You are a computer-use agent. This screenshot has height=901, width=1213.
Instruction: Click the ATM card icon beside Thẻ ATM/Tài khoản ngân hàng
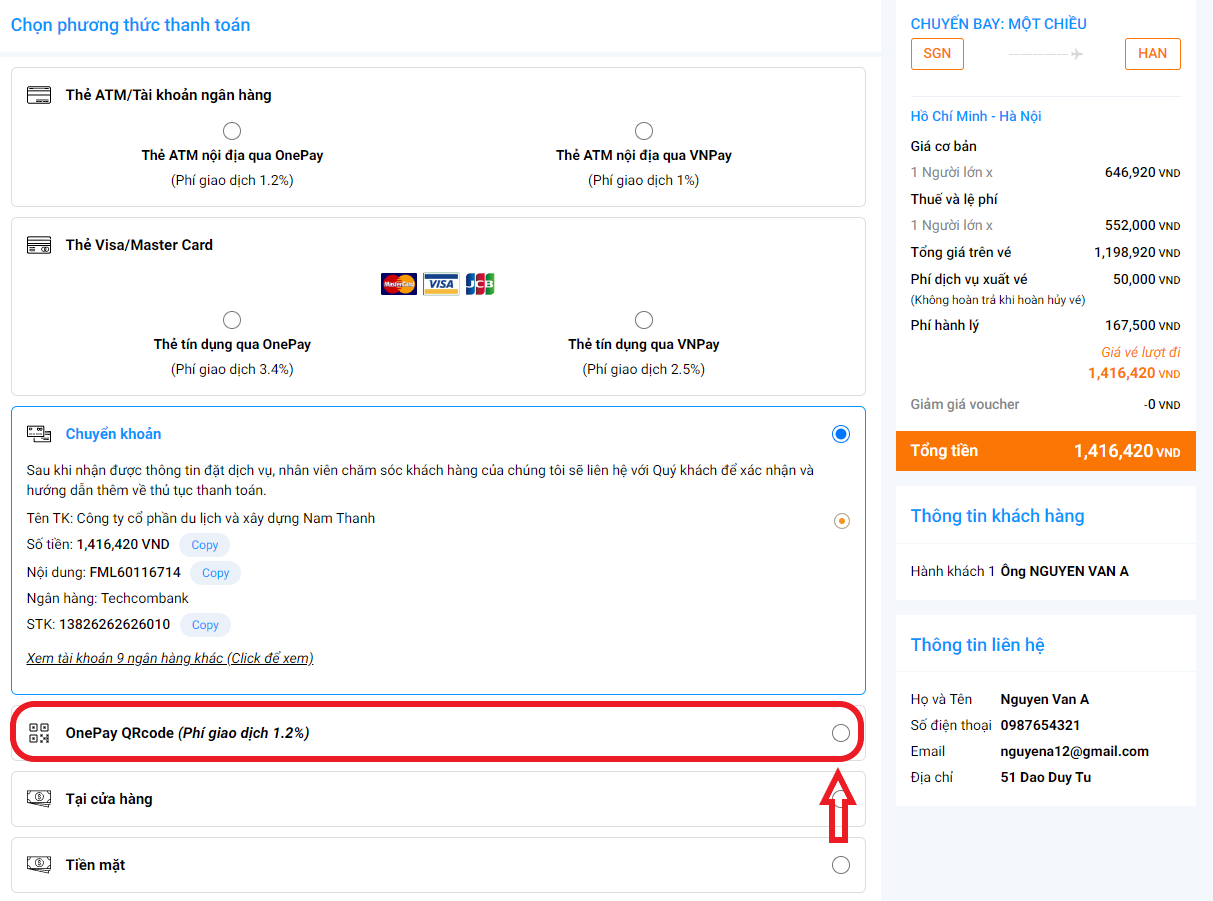pos(39,95)
